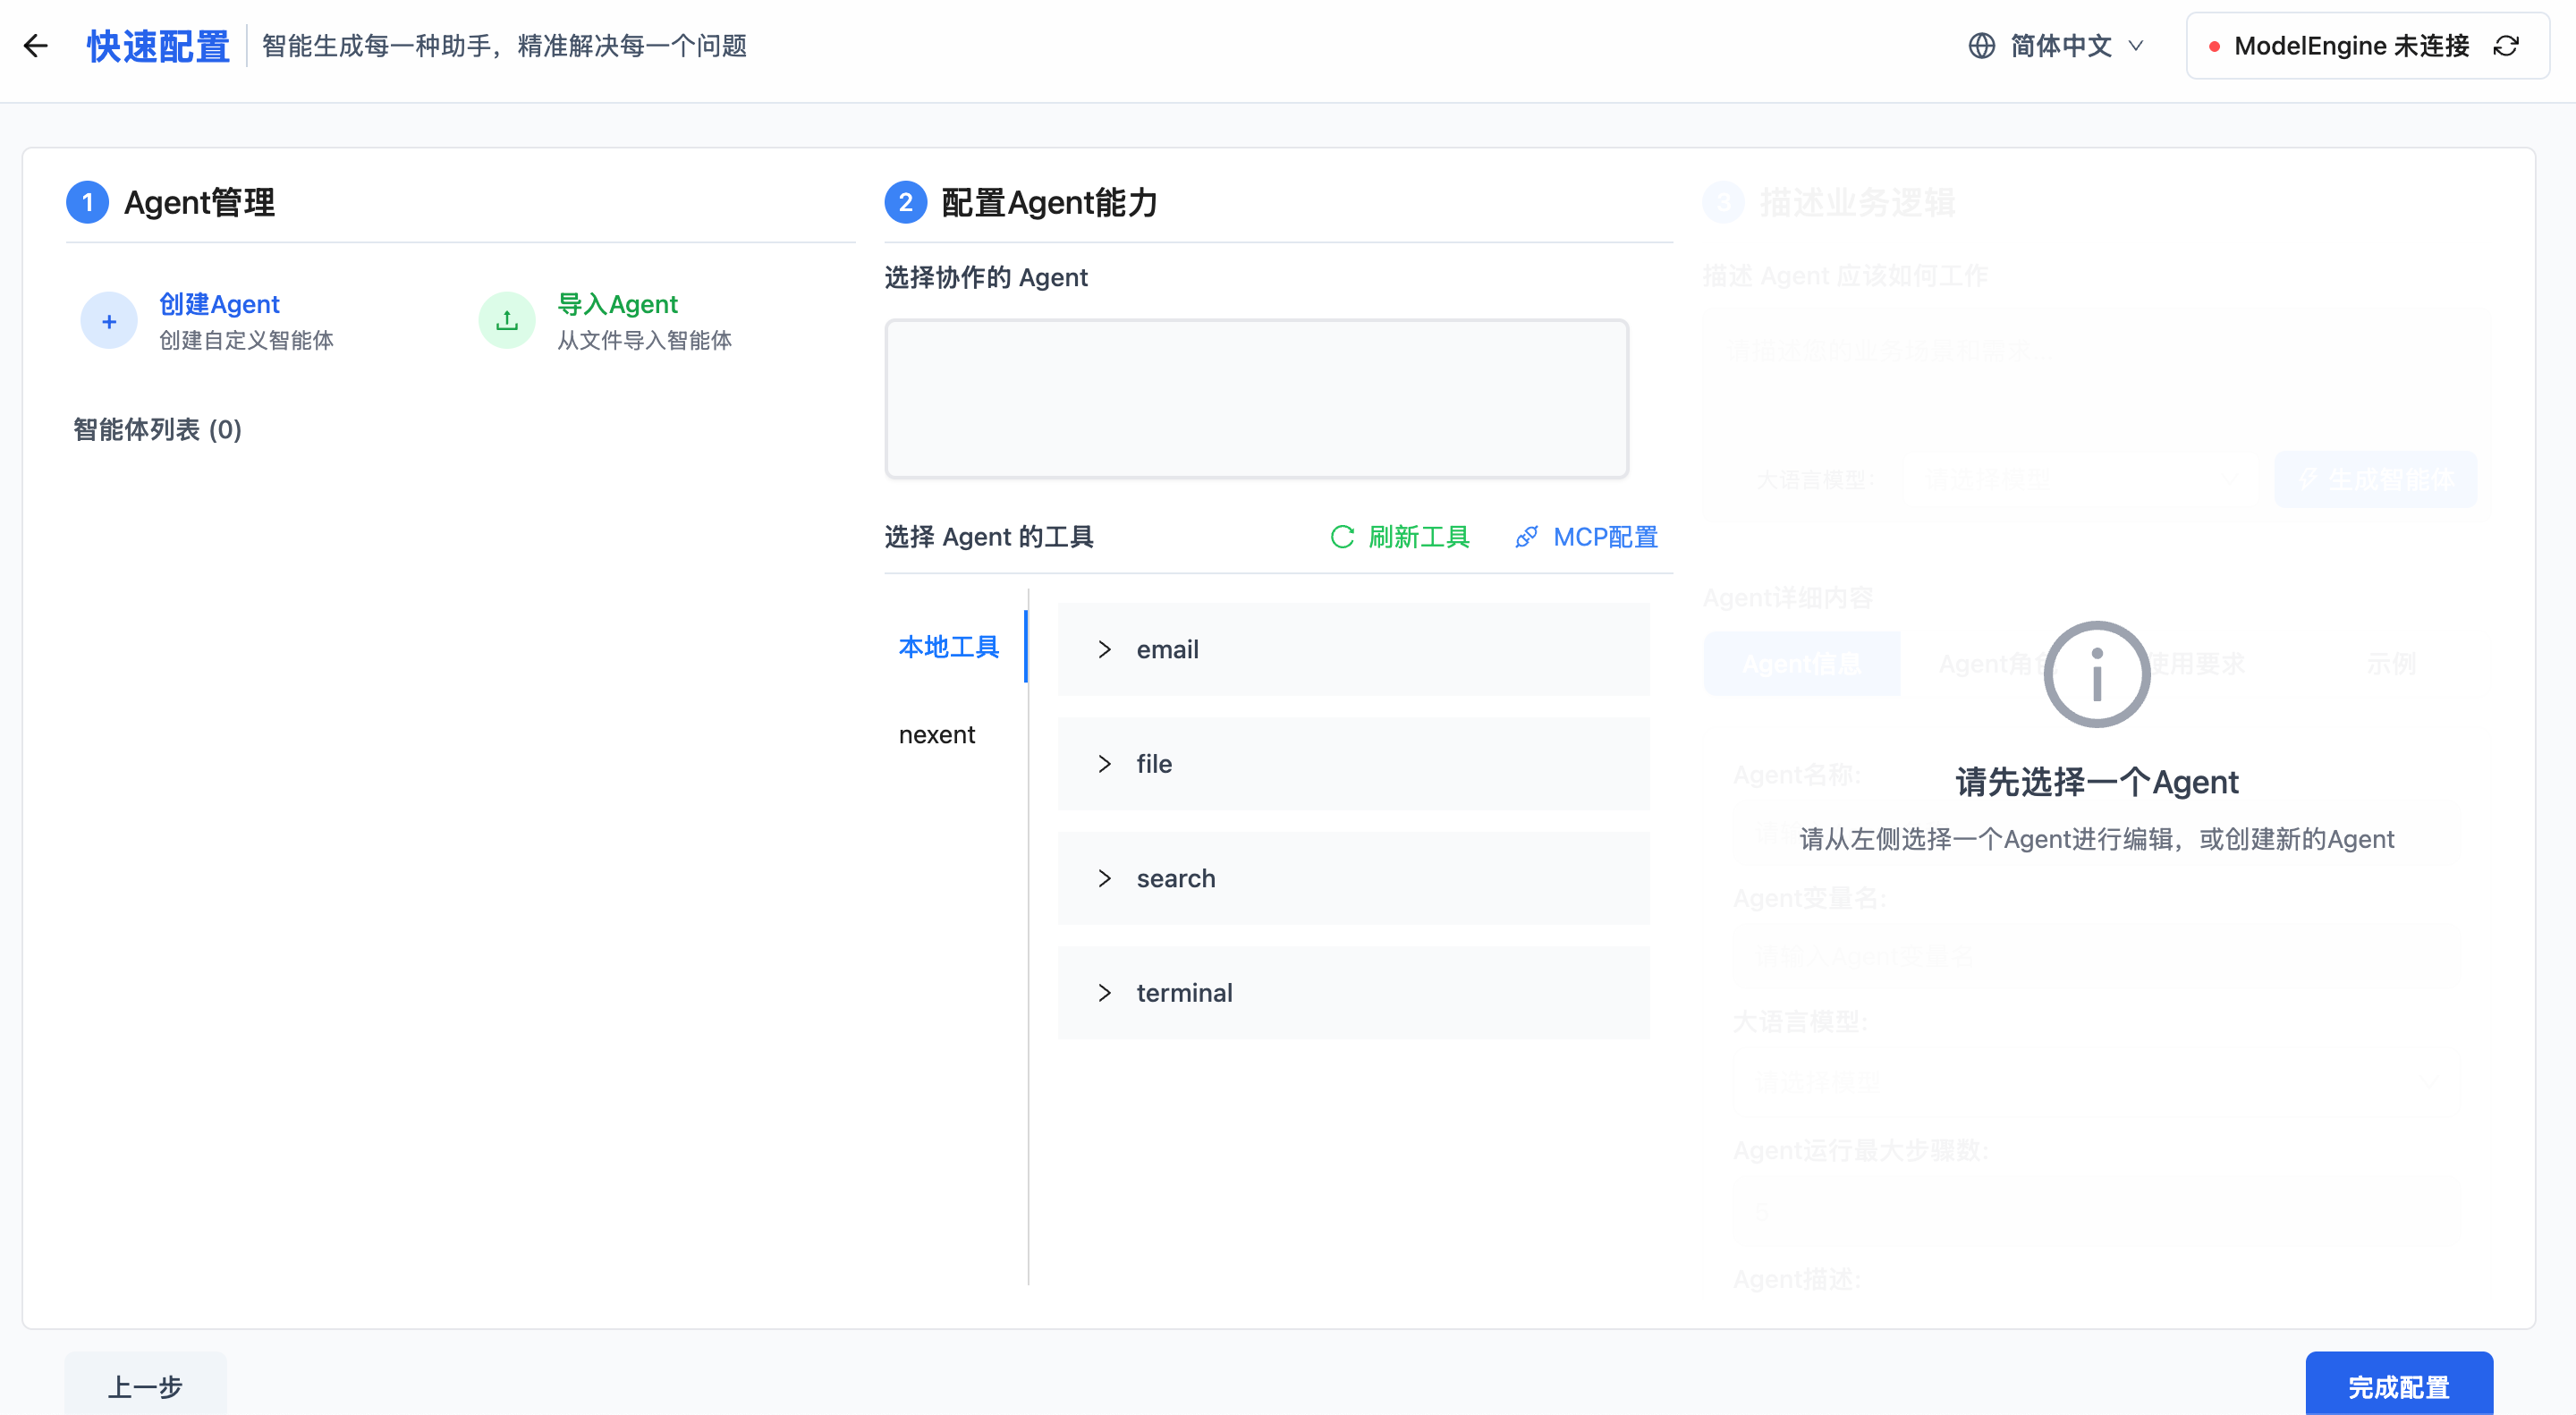Expand the email tool group

pyautogui.click(x=1104, y=650)
